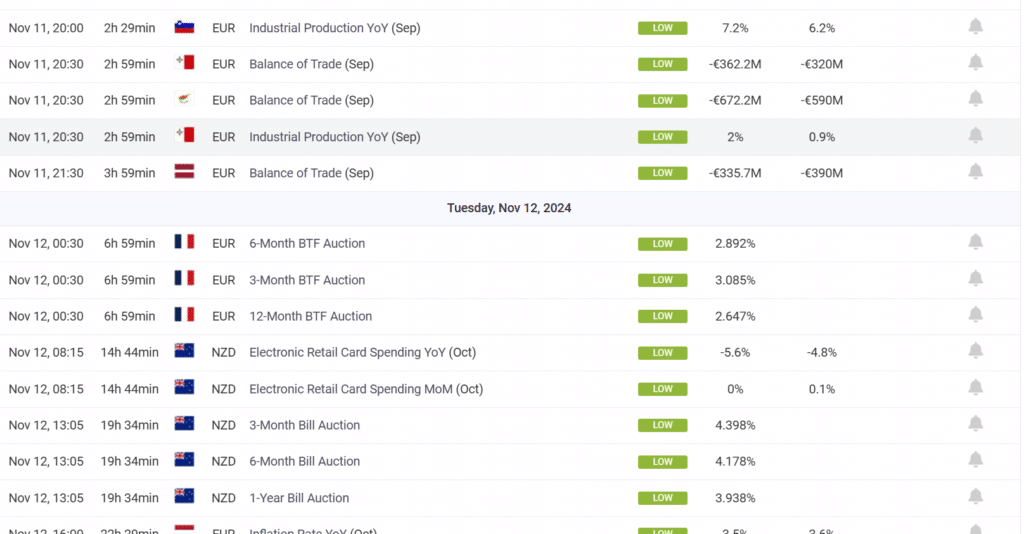1024x534 pixels.
Task: Click New Zealand flag on the 3-Month Bill Auction row
Action: (184, 424)
